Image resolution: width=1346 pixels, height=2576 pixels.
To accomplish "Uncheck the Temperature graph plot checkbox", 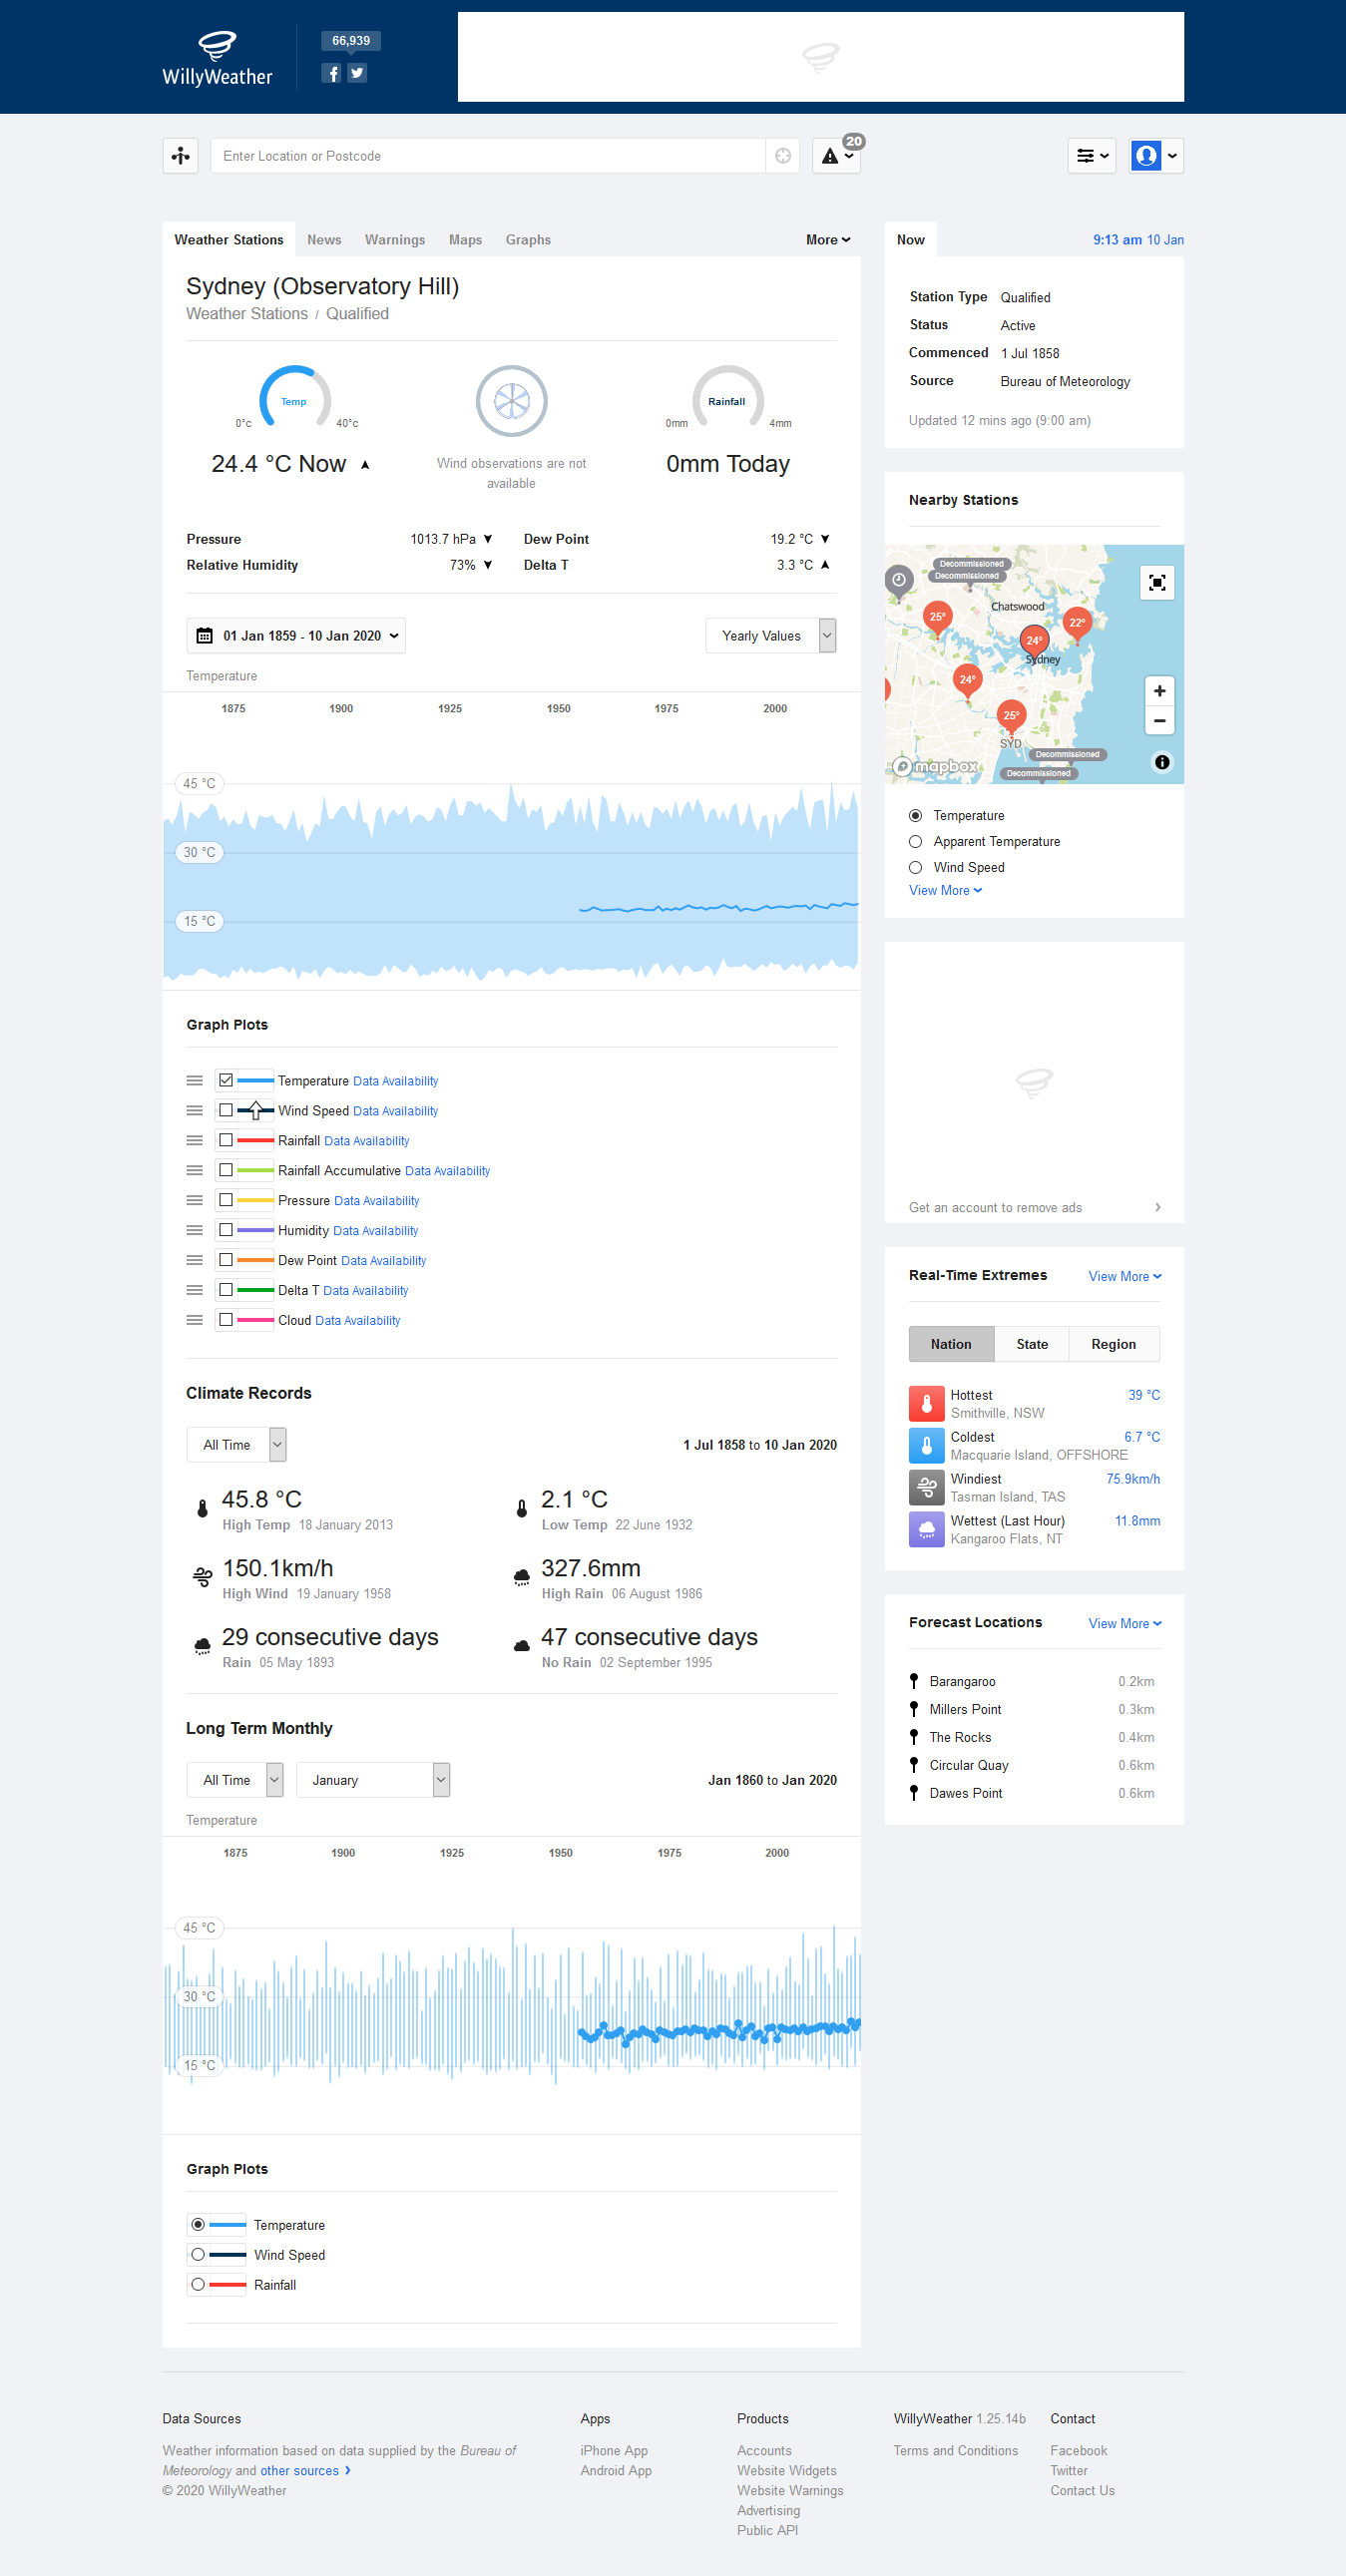I will pyautogui.click(x=226, y=1080).
